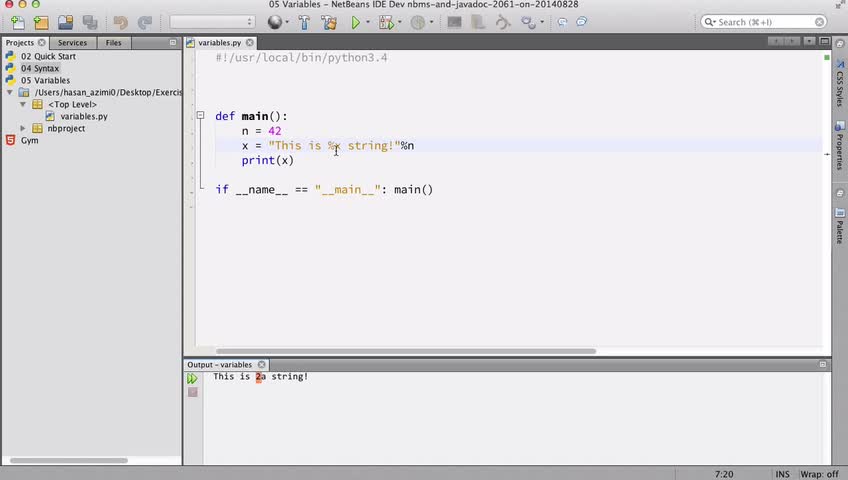Open the Properties side panel
Viewport: 848px width, 480px height.
click(x=840, y=146)
